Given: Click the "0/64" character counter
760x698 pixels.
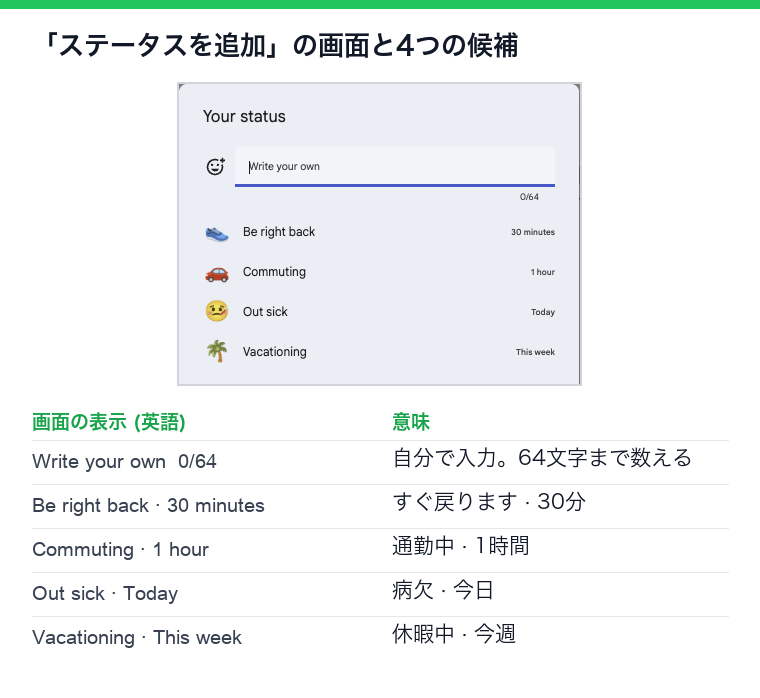Looking at the screenshot, I should (529, 197).
